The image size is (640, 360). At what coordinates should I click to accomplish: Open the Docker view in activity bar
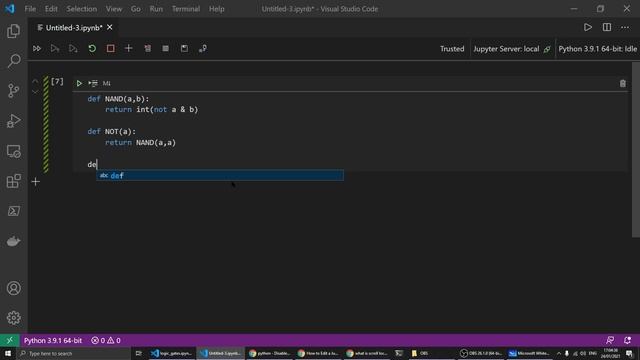[13, 241]
